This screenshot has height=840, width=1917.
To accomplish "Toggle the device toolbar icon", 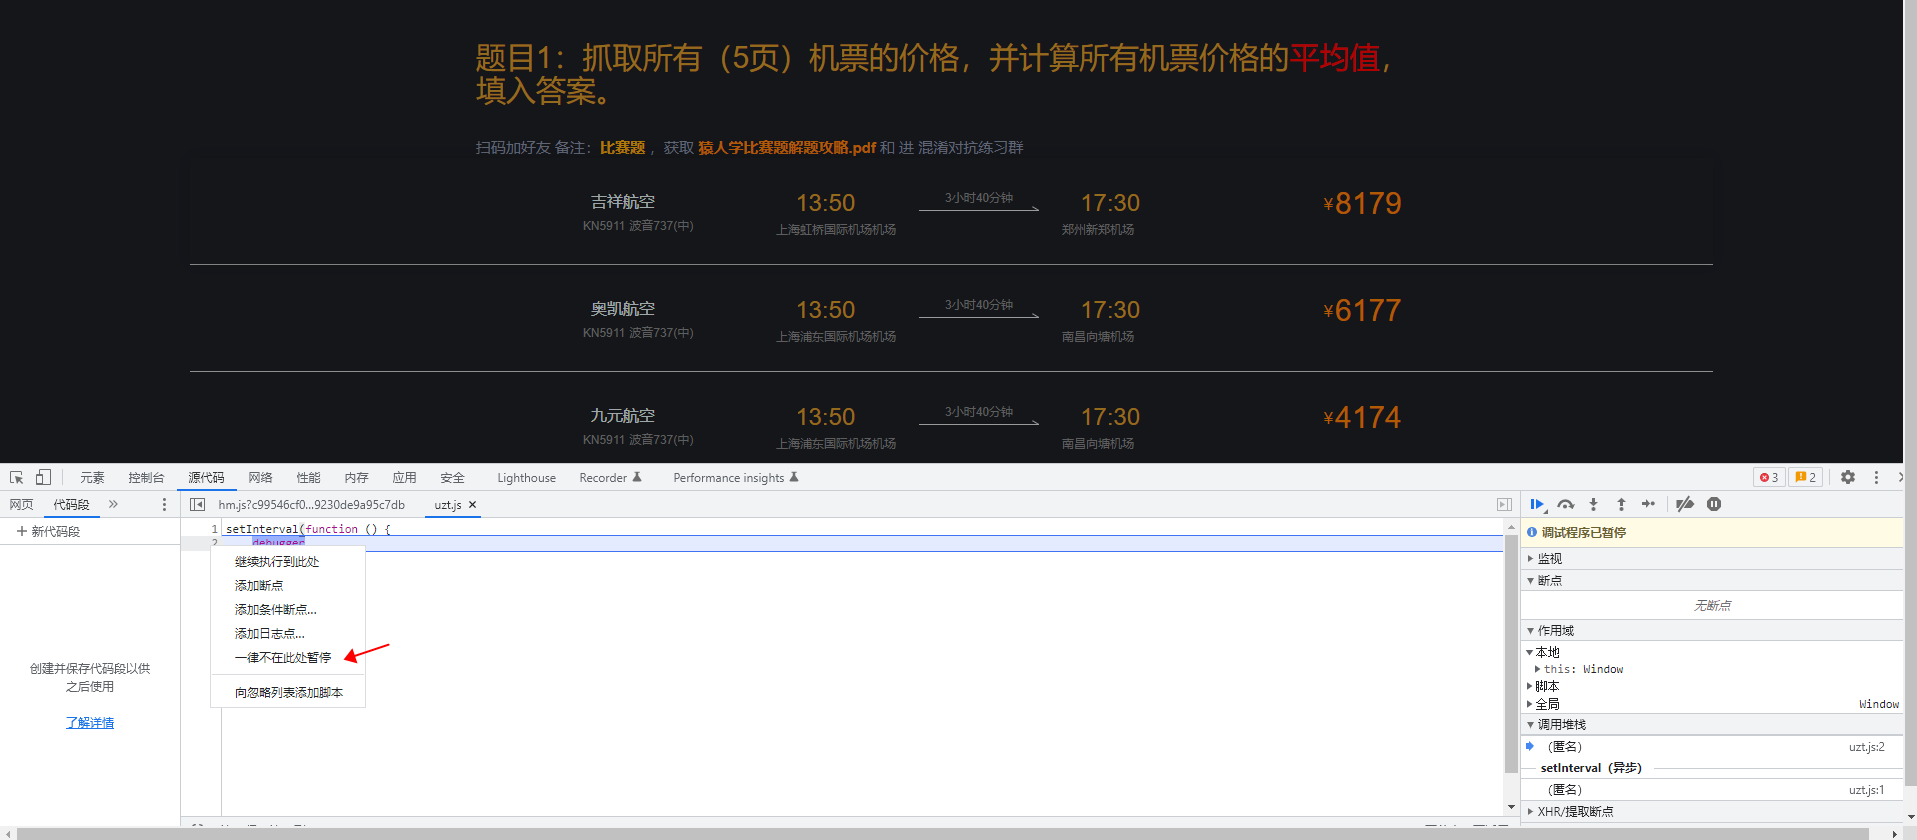I will coord(43,478).
